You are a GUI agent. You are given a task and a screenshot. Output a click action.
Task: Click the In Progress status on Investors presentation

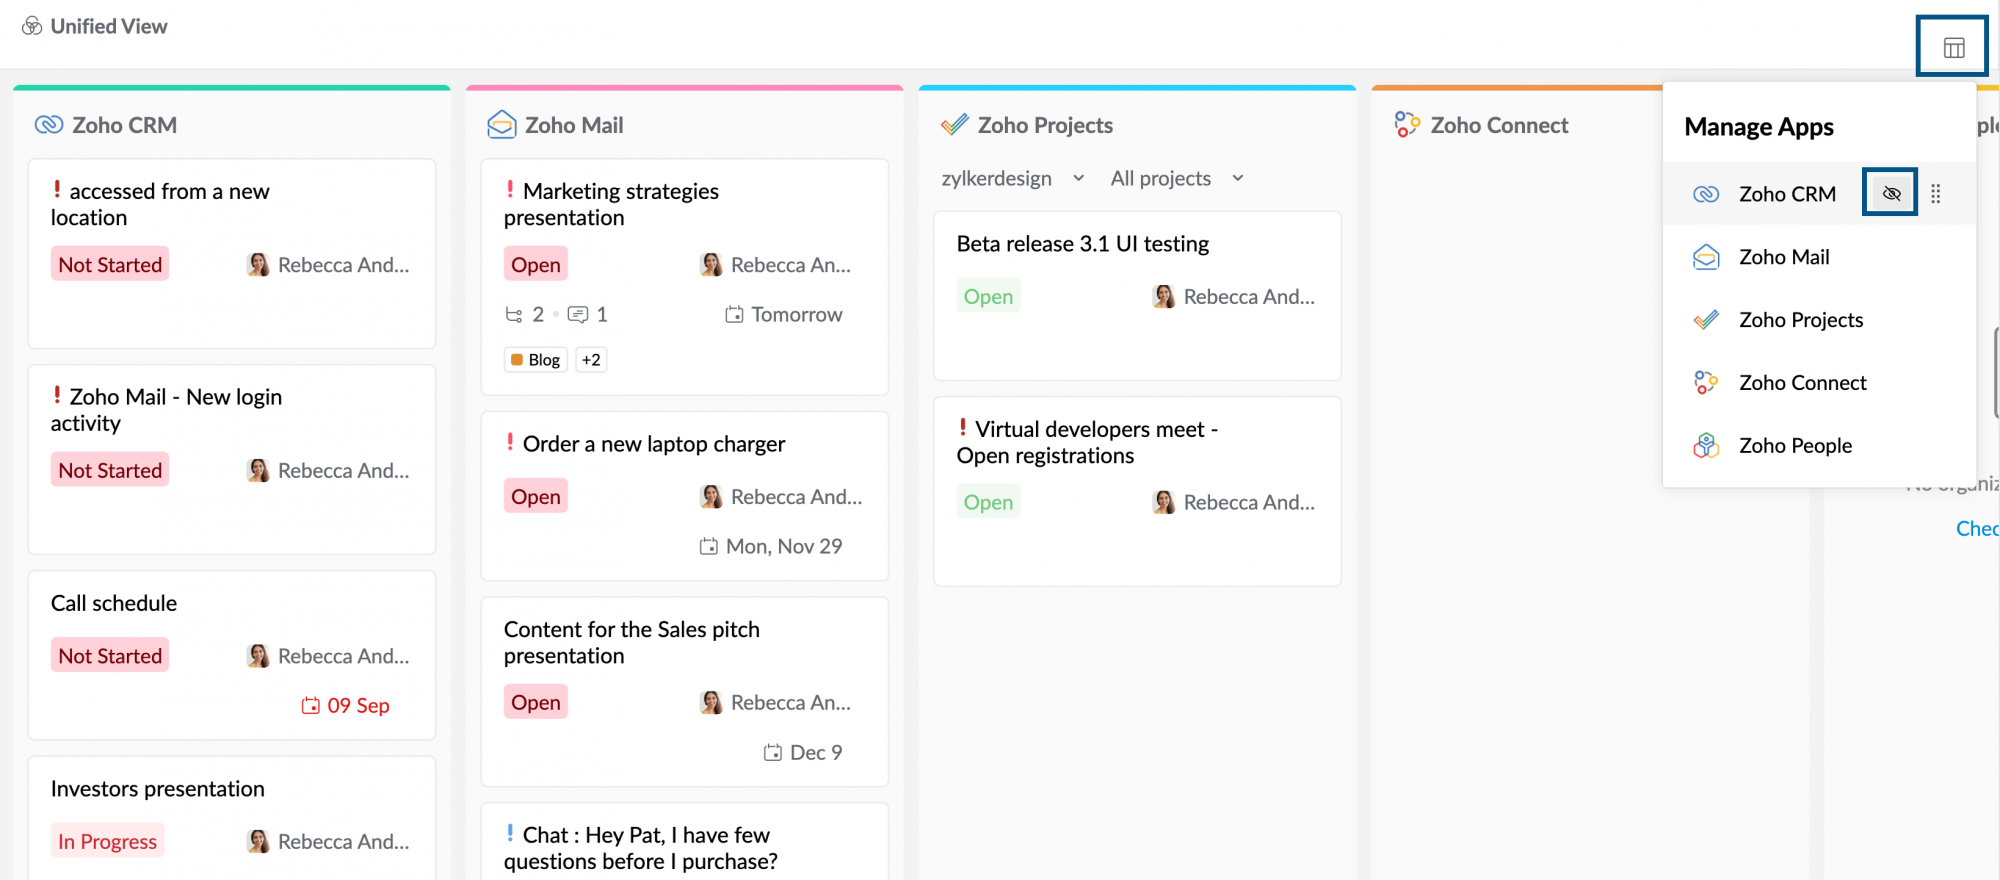point(107,842)
